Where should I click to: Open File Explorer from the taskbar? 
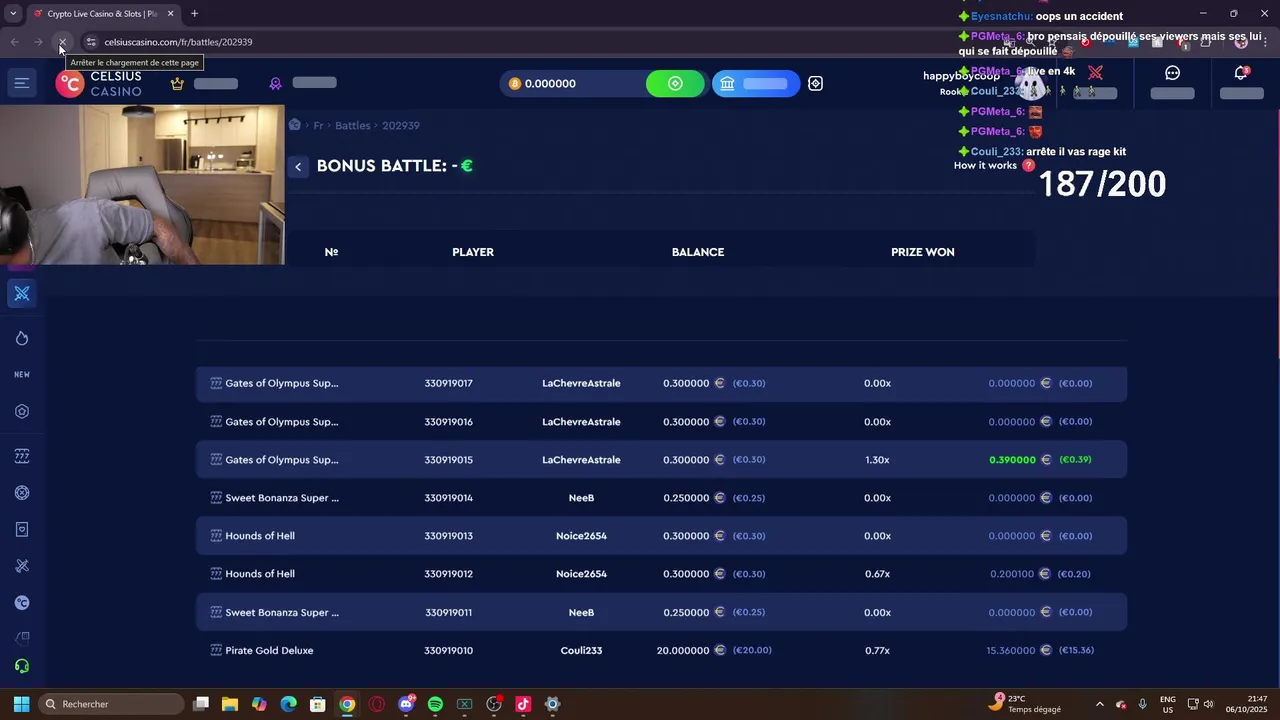tap(229, 704)
